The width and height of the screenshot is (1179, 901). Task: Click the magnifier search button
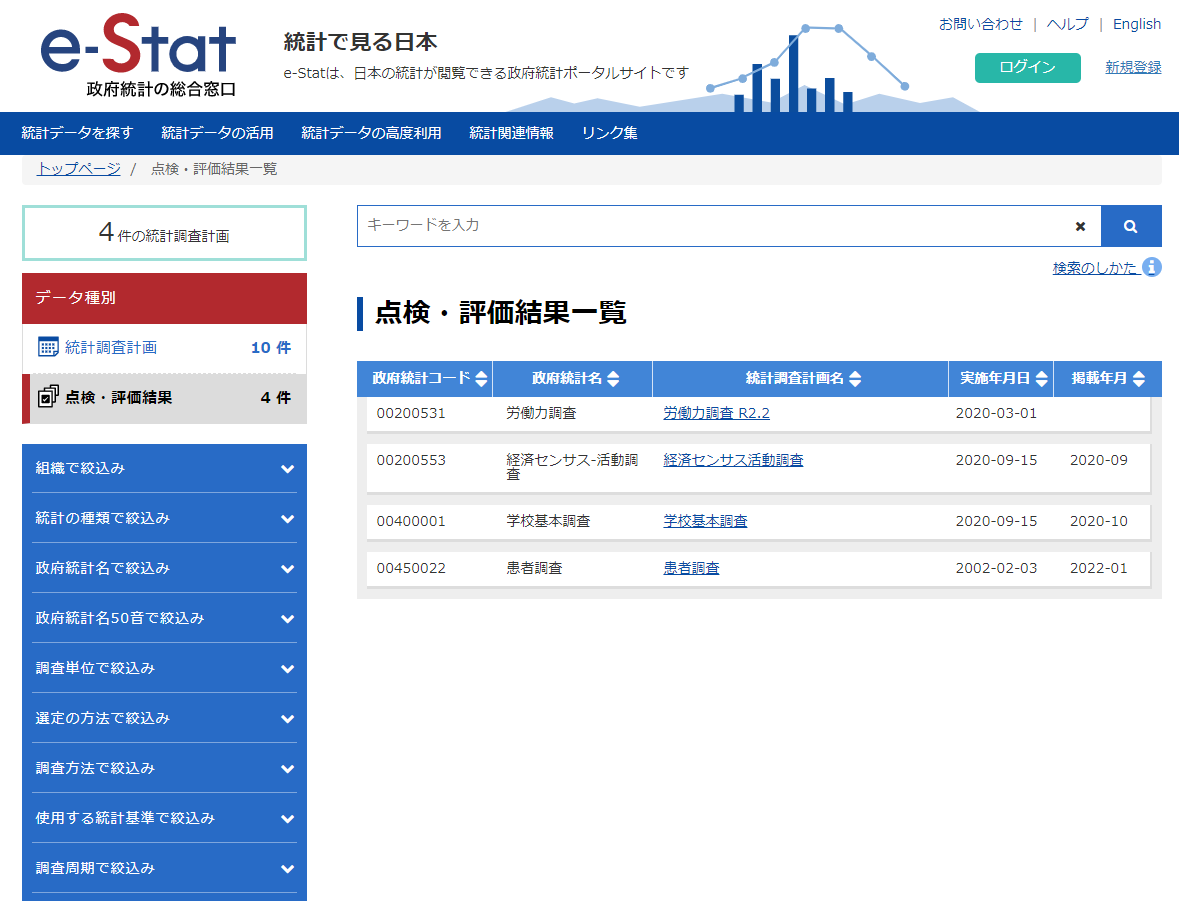(1130, 226)
